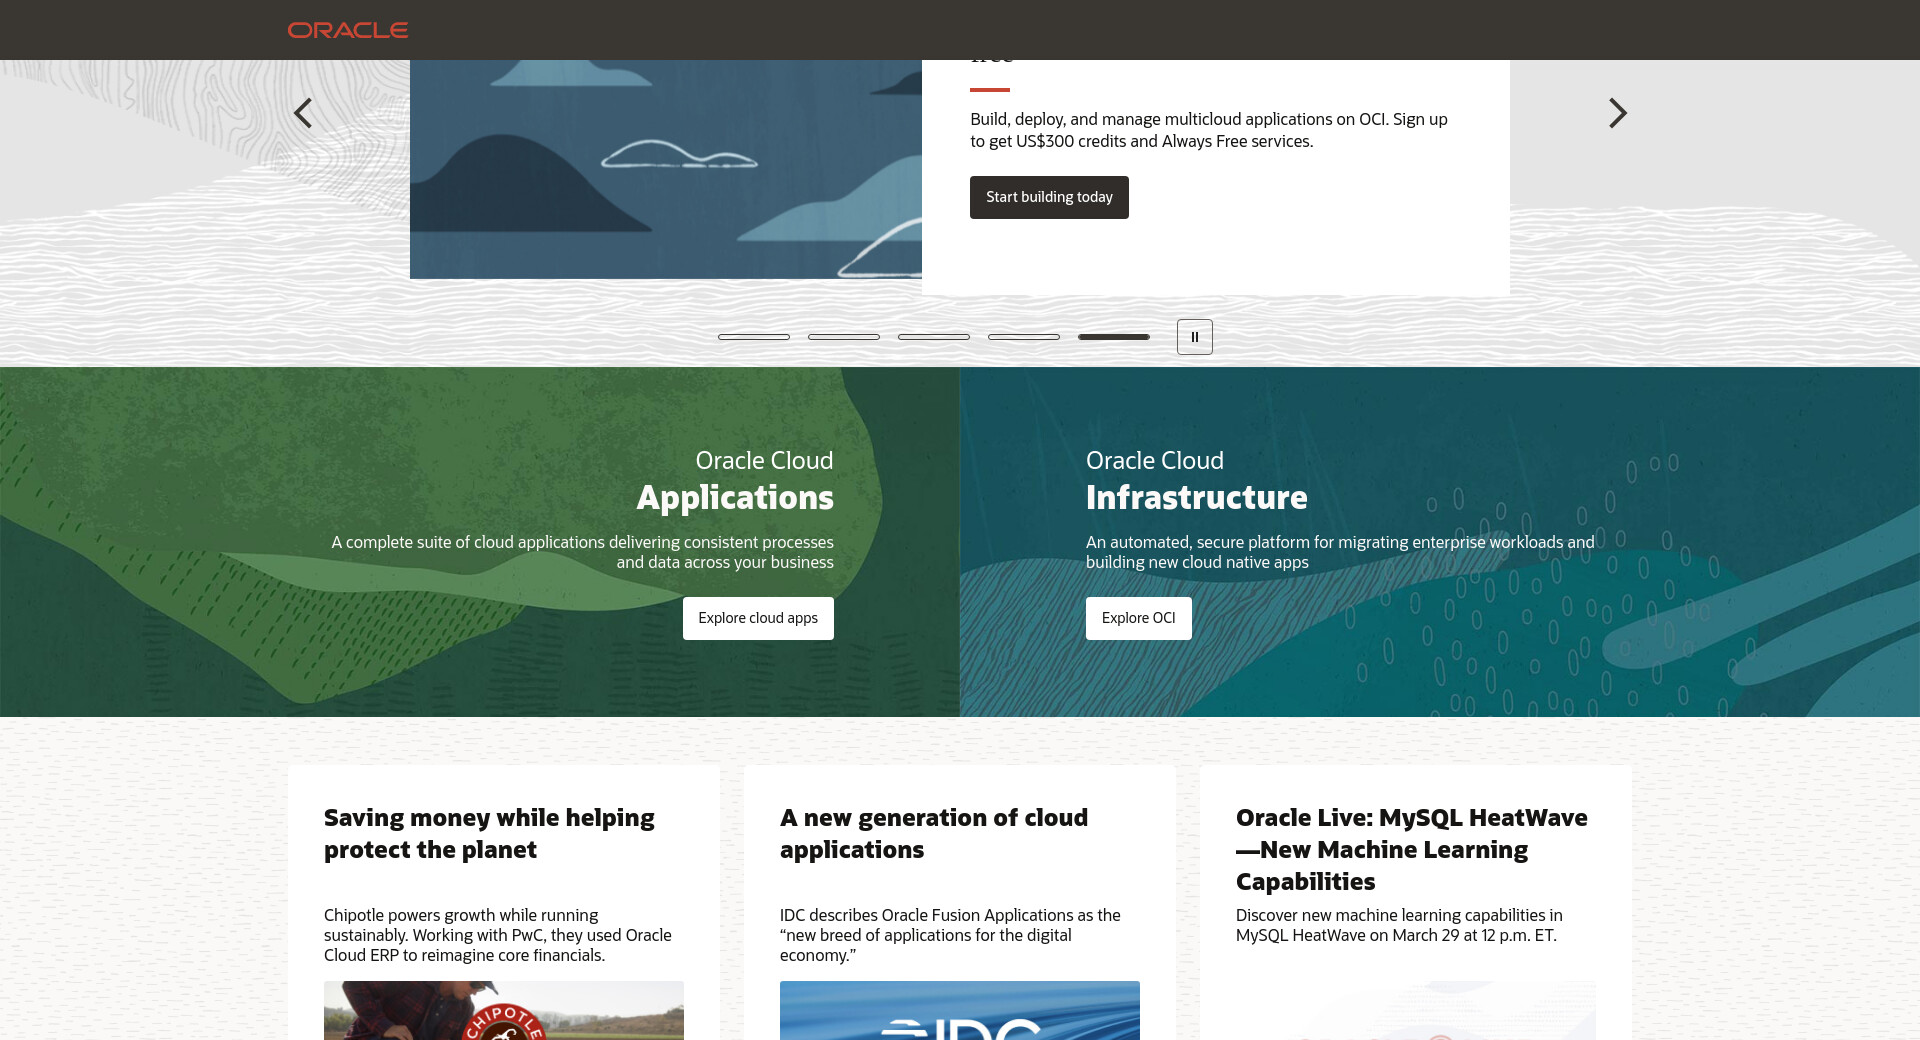Image resolution: width=1920 pixels, height=1040 pixels.
Task: Open Saving money while helping the planet article
Action: 489,833
